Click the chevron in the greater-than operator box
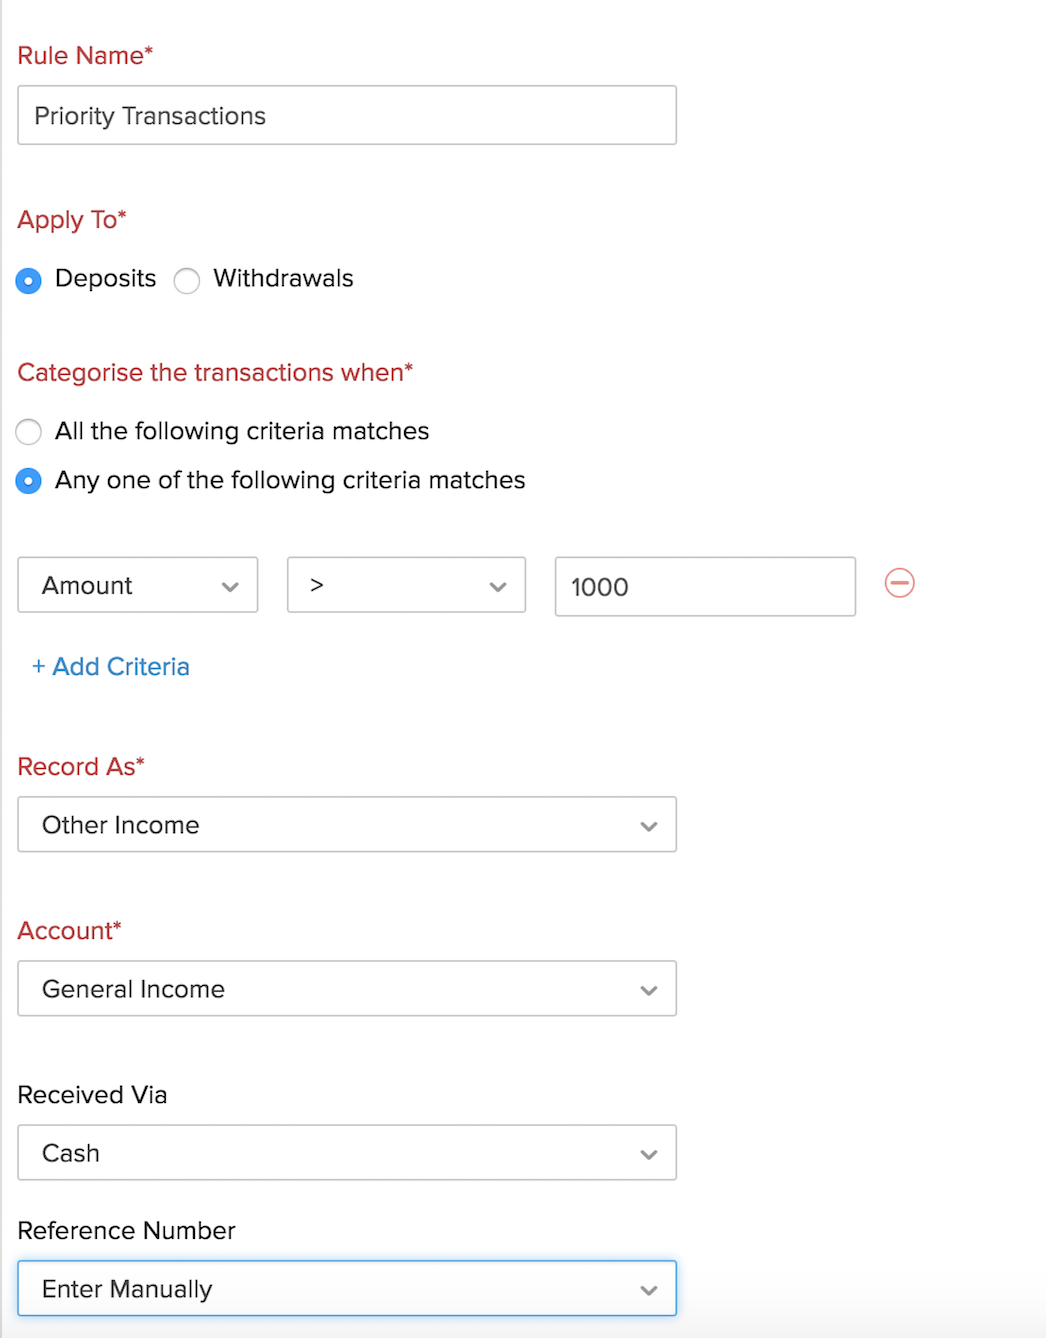The height and width of the screenshot is (1338, 1046). [x=497, y=587]
